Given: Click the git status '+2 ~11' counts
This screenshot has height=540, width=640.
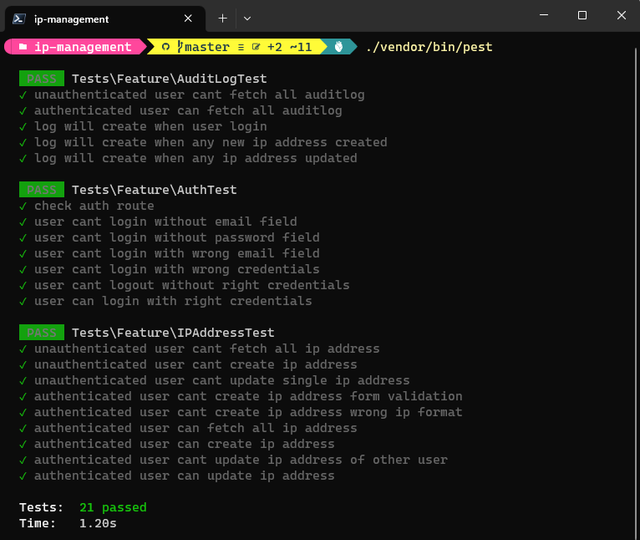Looking at the screenshot, I should 289,47.
